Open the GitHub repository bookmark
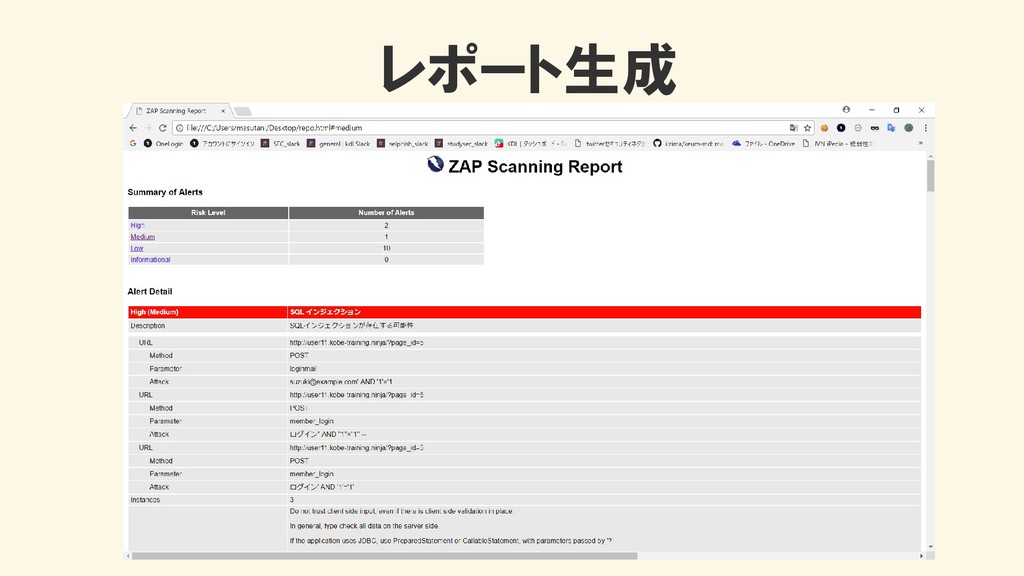The height and width of the screenshot is (576, 1024). pos(688,143)
